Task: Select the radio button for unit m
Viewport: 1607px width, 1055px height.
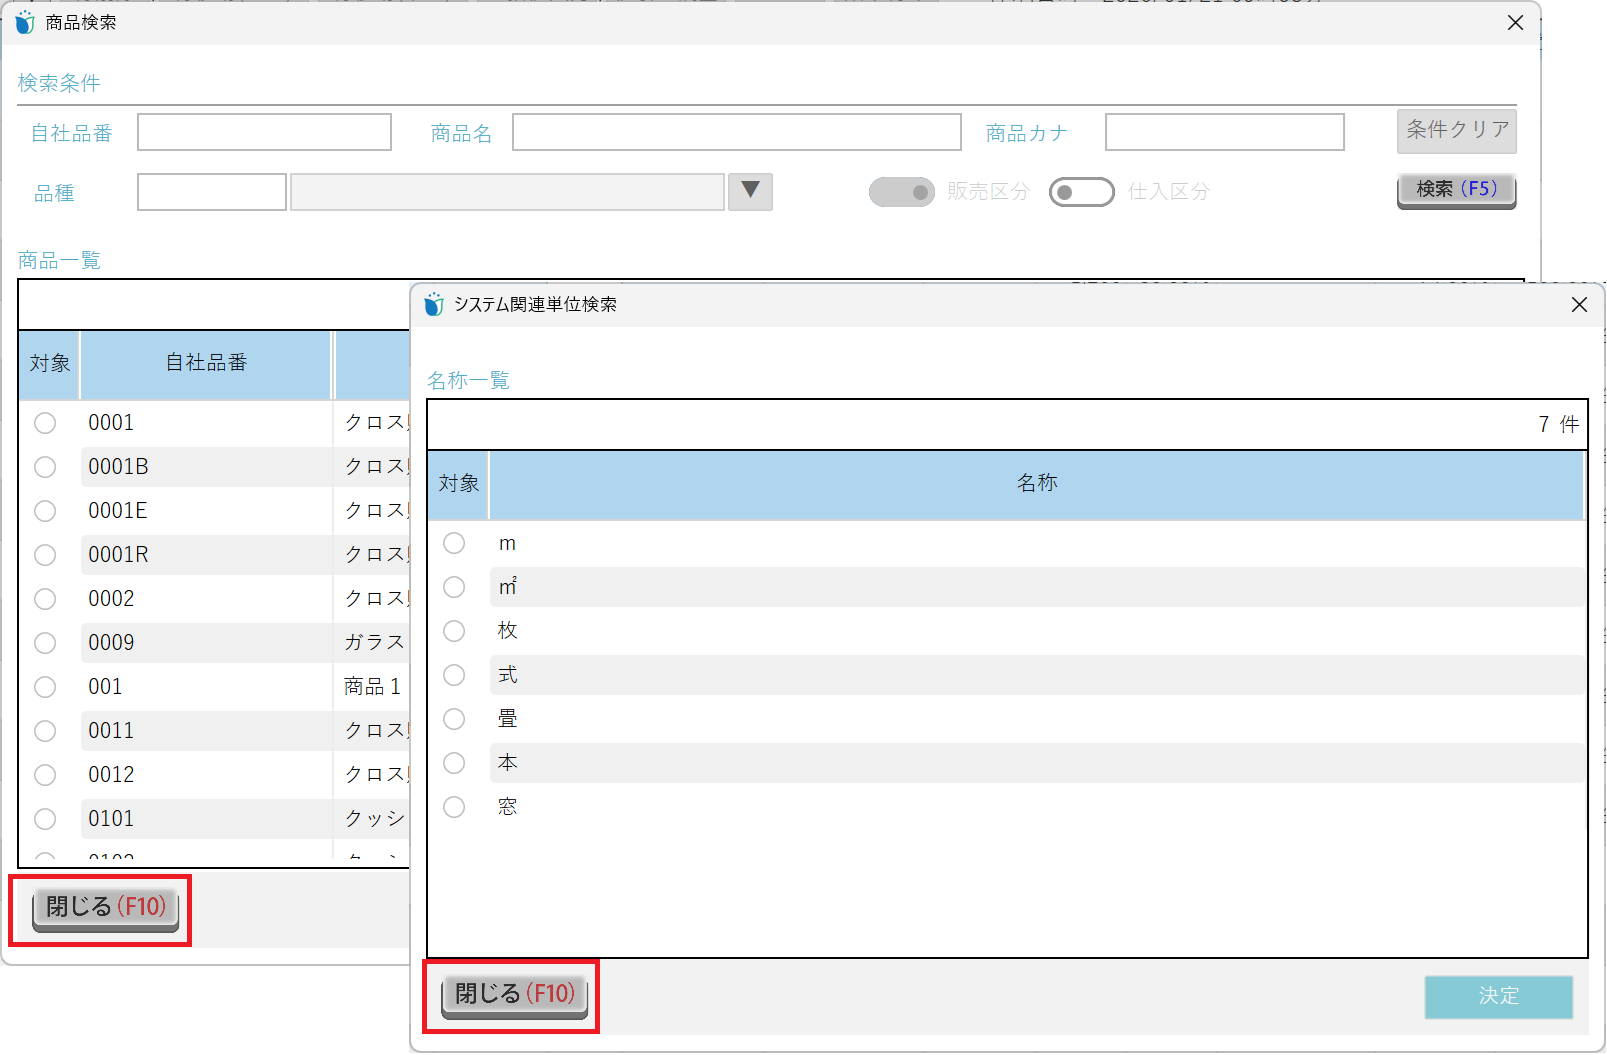Action: pyautogui.click(x=454, y=543)
